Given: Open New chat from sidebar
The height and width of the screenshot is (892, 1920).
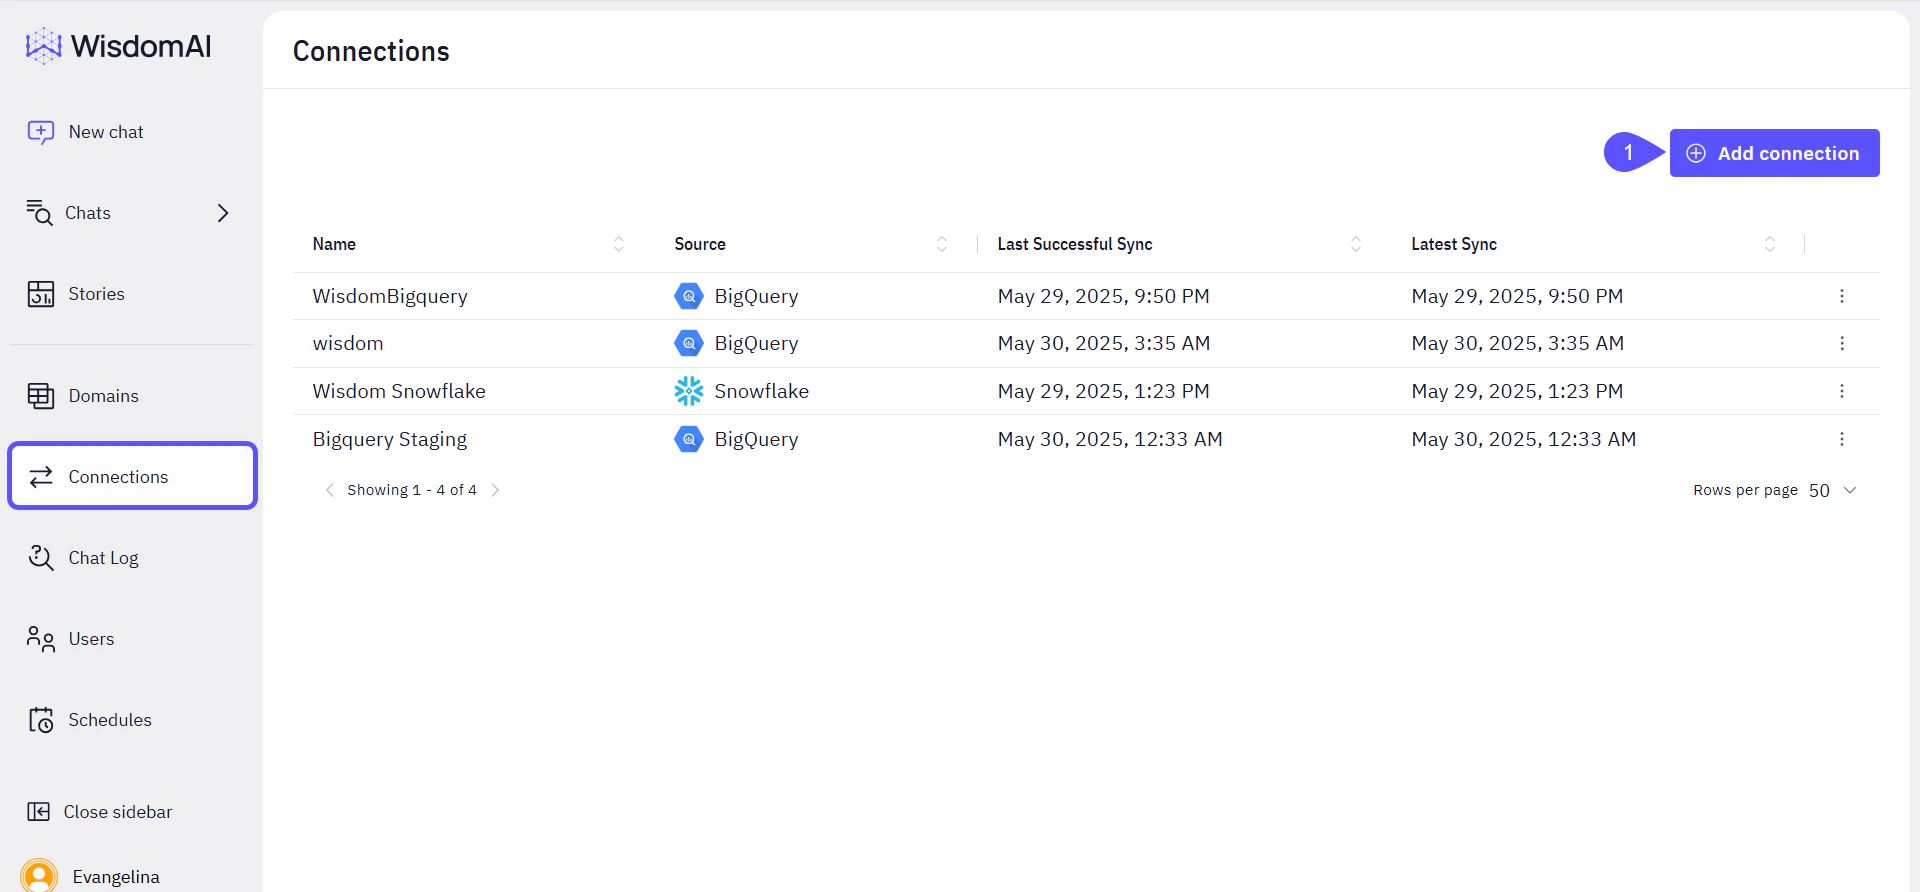Looking at the screenshot, I should pos(106,132).
